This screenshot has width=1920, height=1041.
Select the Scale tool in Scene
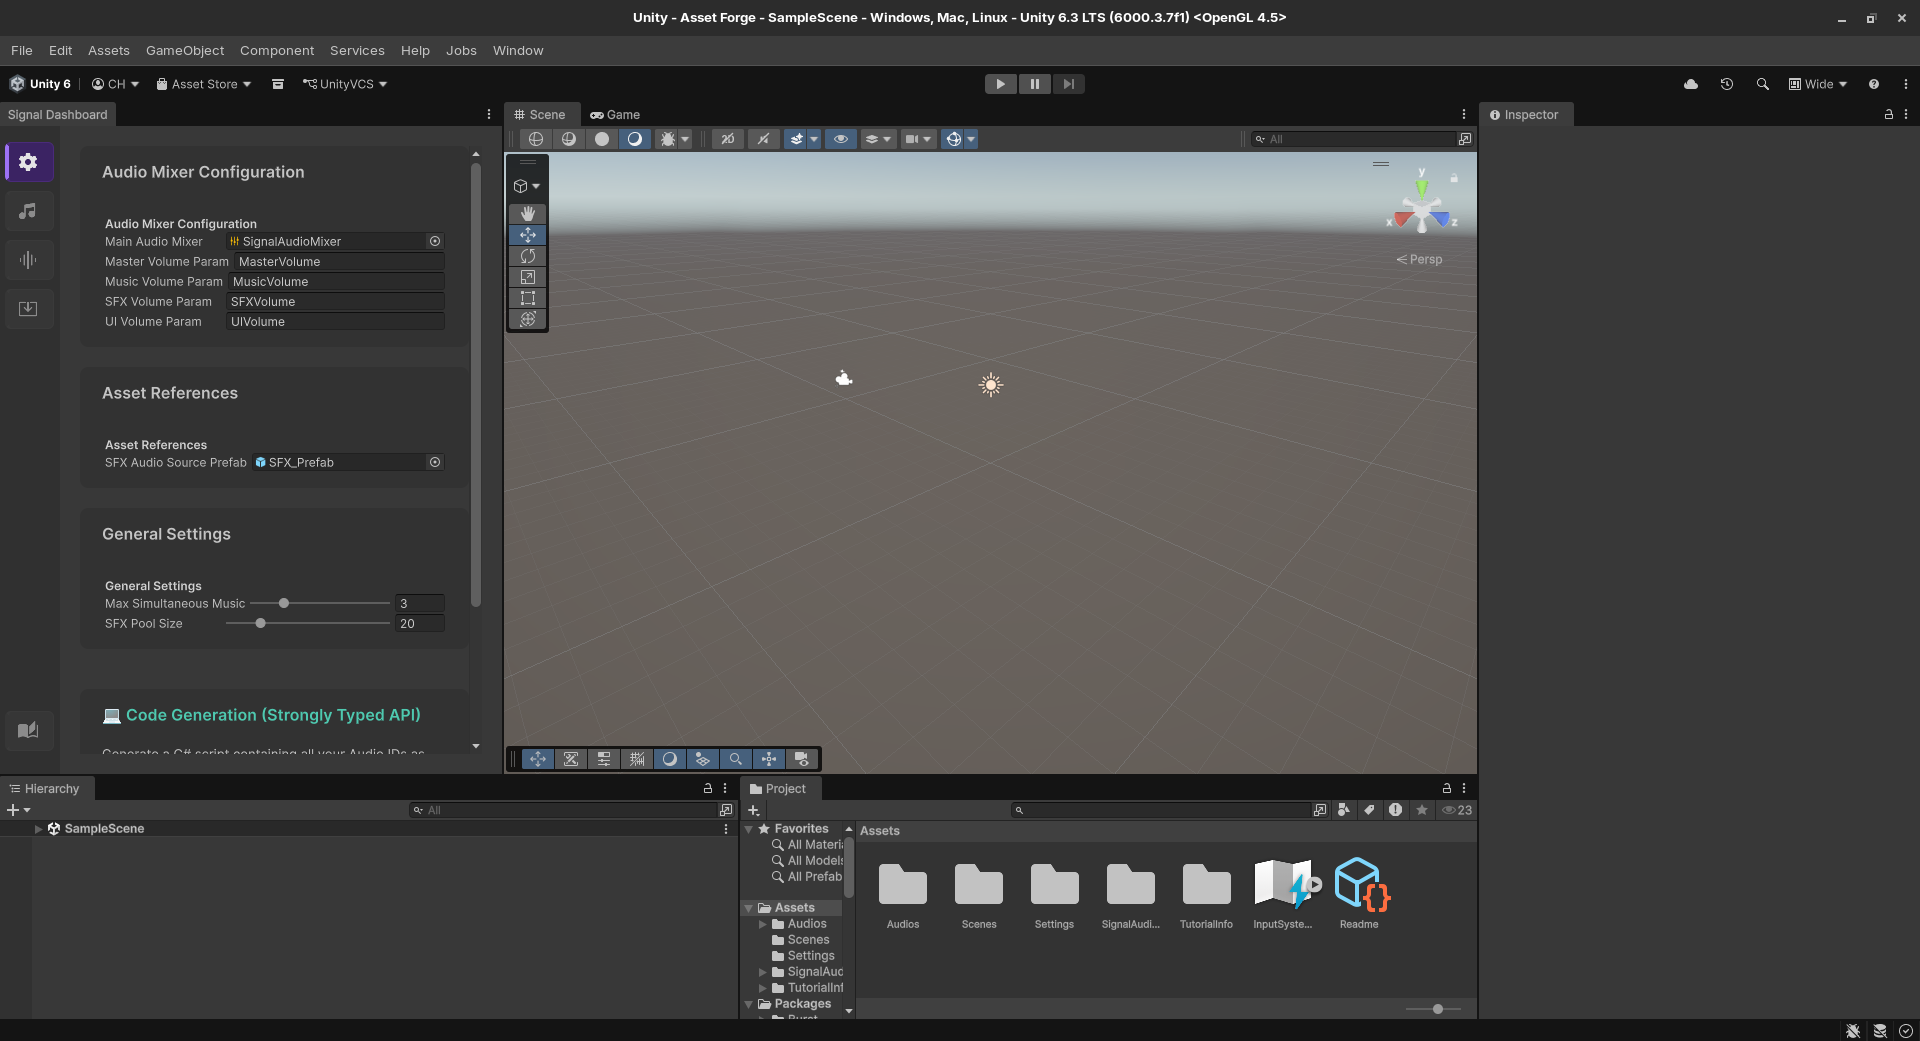tap(528, 277)
